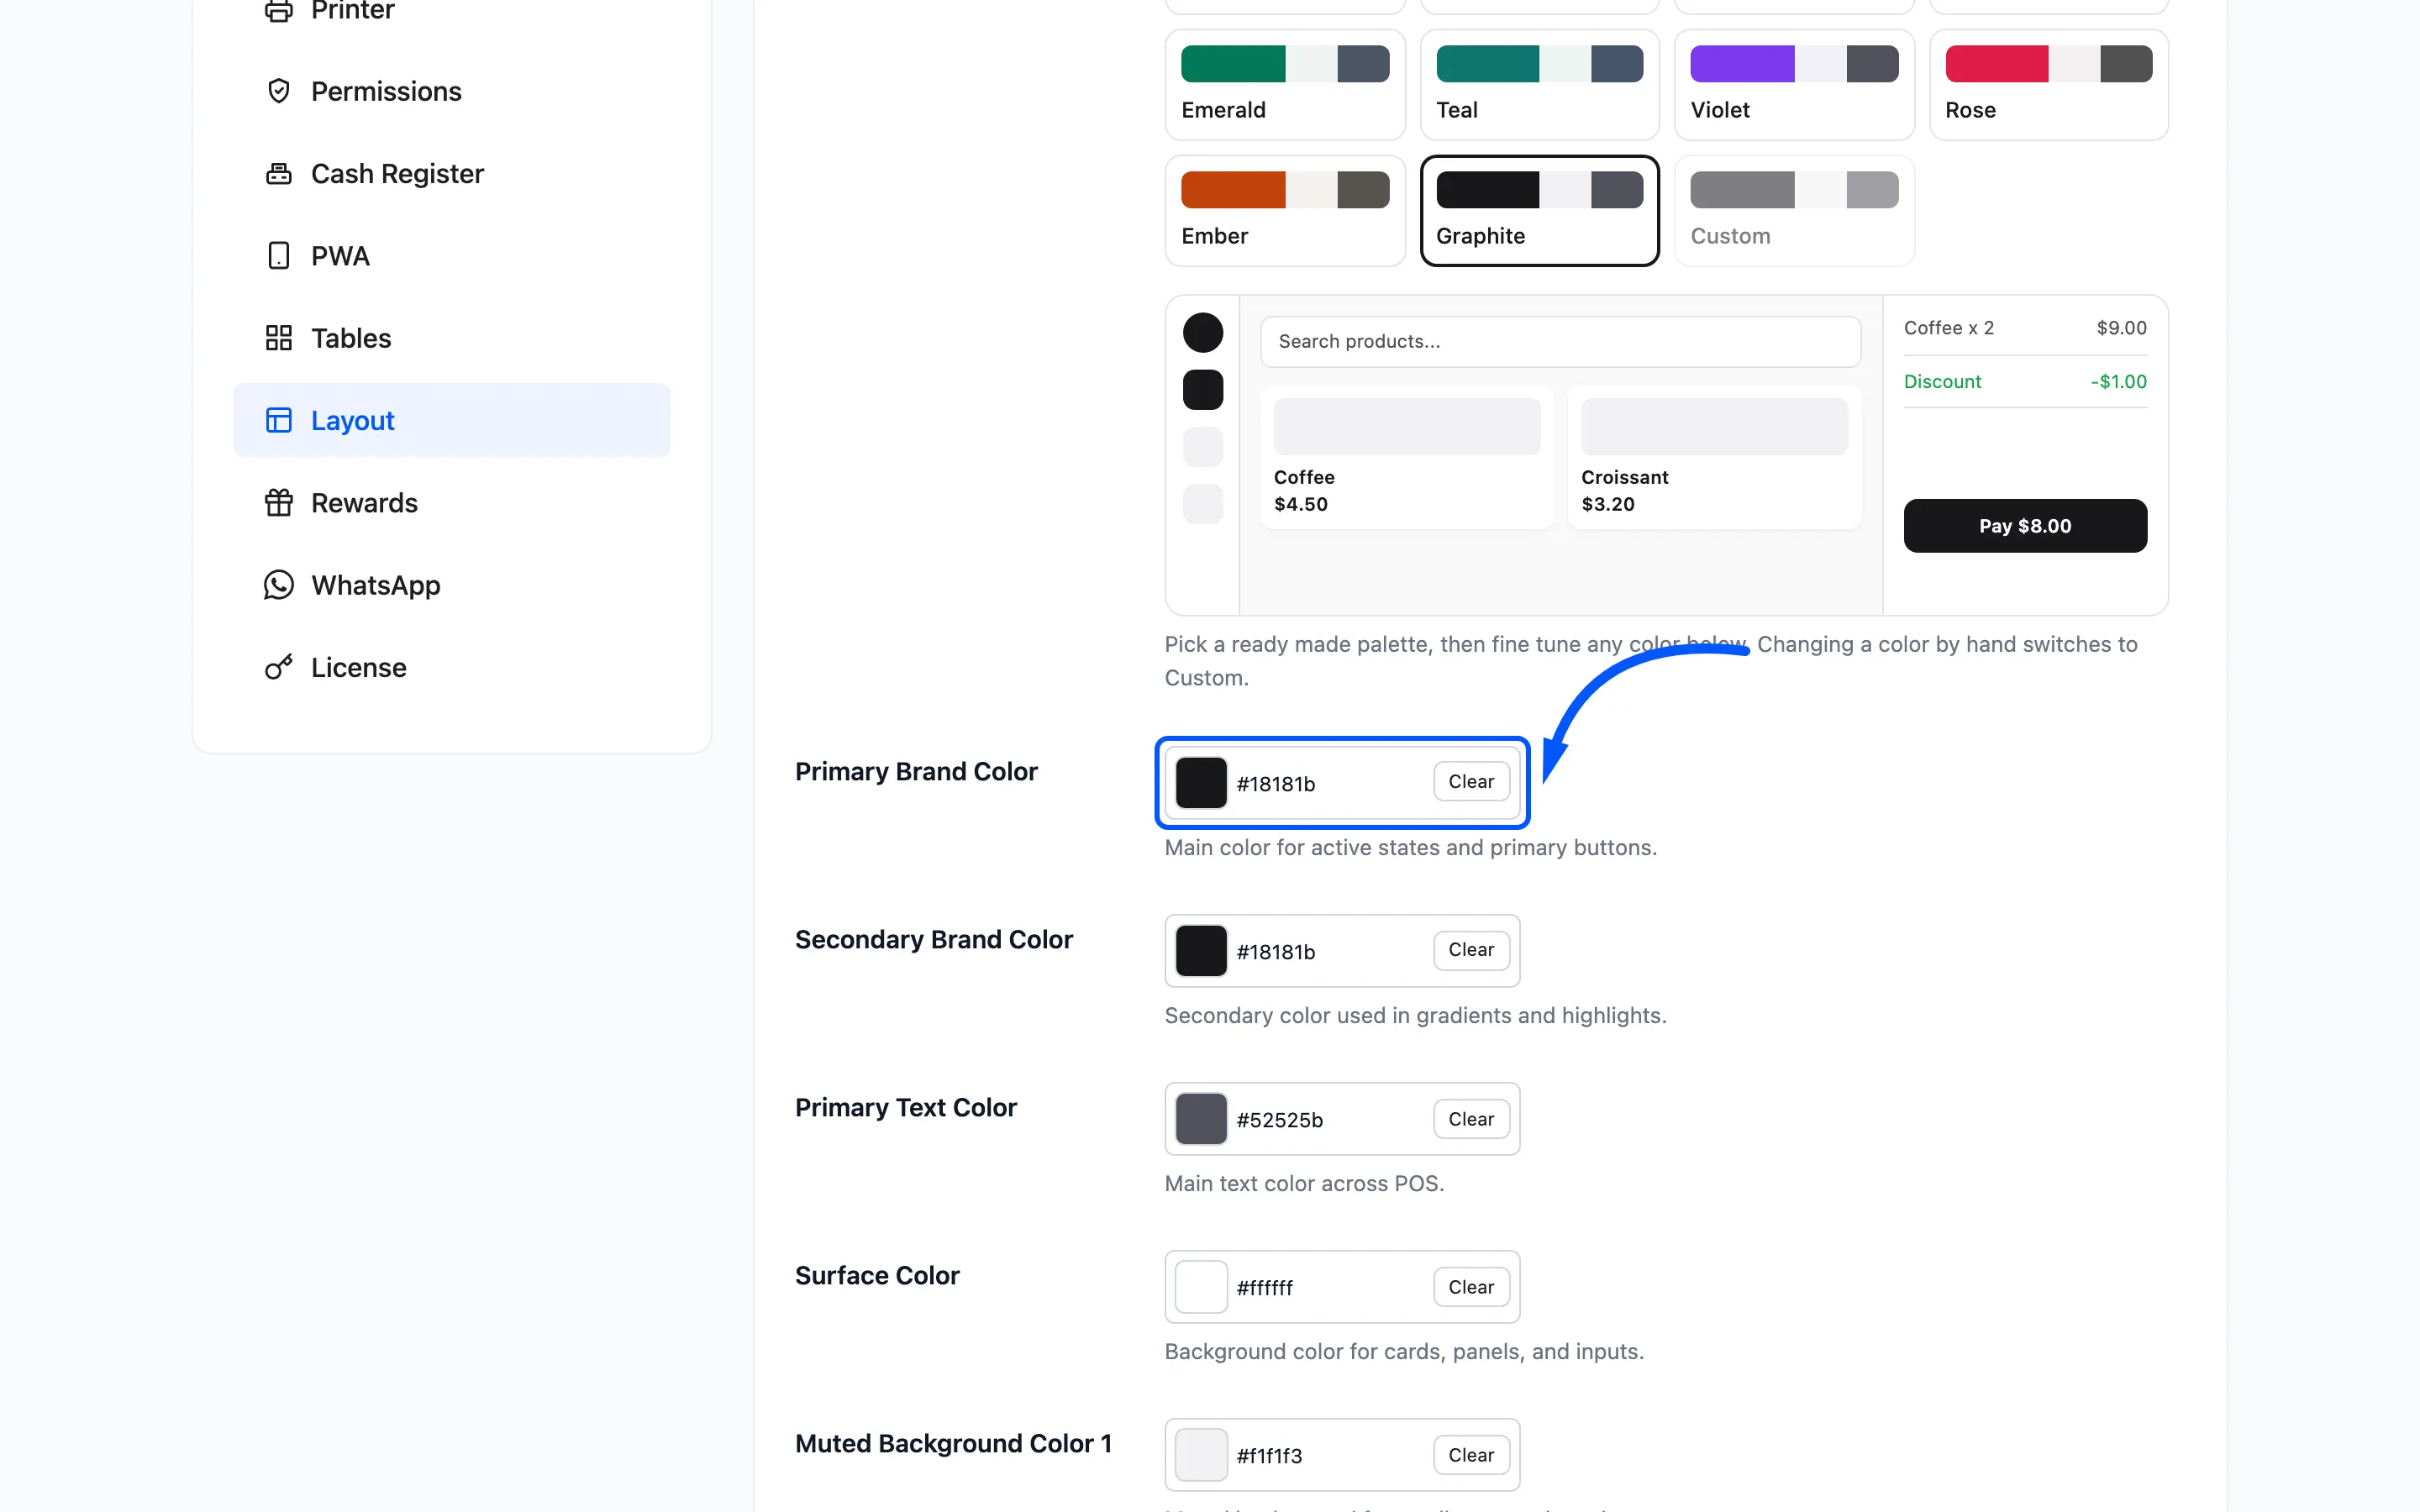This screenshot has width=2420, height=1512.
Task: Click the Pay $8.00 preview button
Action: (x=2025, y=526)
